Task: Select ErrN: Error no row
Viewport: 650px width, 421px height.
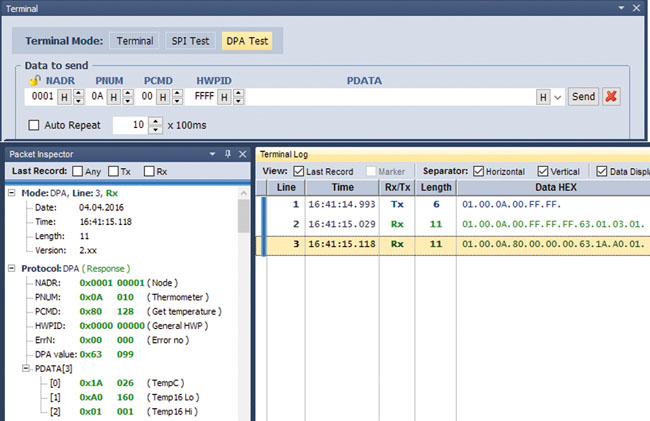Action: pyautogui.click(x=112, y=340)
